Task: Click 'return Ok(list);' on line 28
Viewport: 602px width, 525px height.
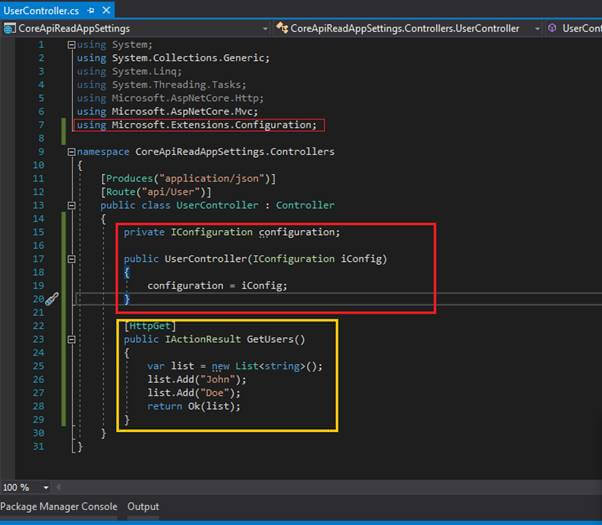Action: click(194, 406)
